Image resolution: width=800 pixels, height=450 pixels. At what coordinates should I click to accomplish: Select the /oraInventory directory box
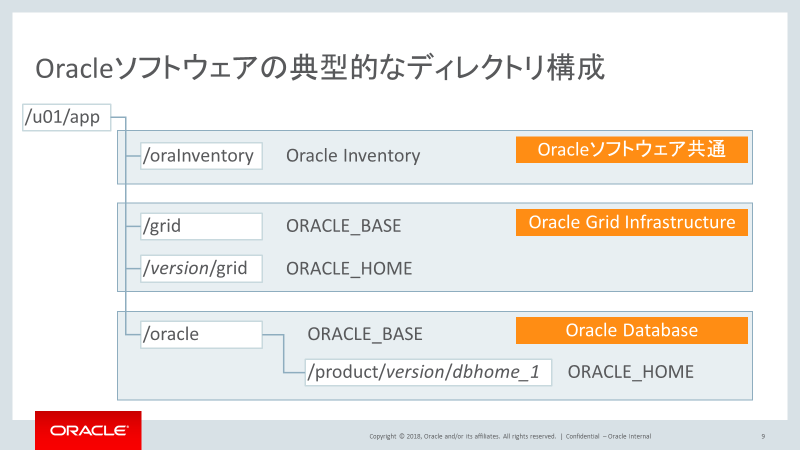(x=200, y=155)
